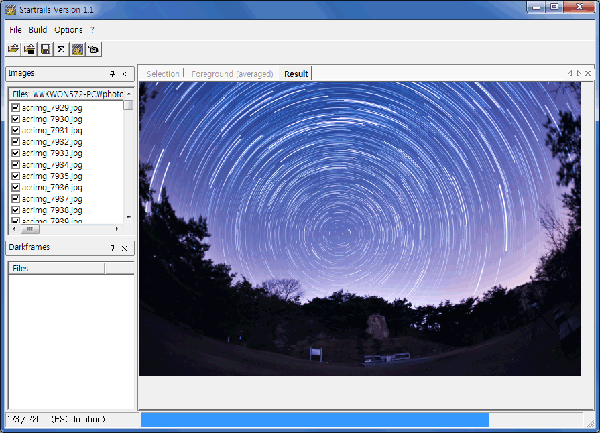Close the Images panel

125,74
